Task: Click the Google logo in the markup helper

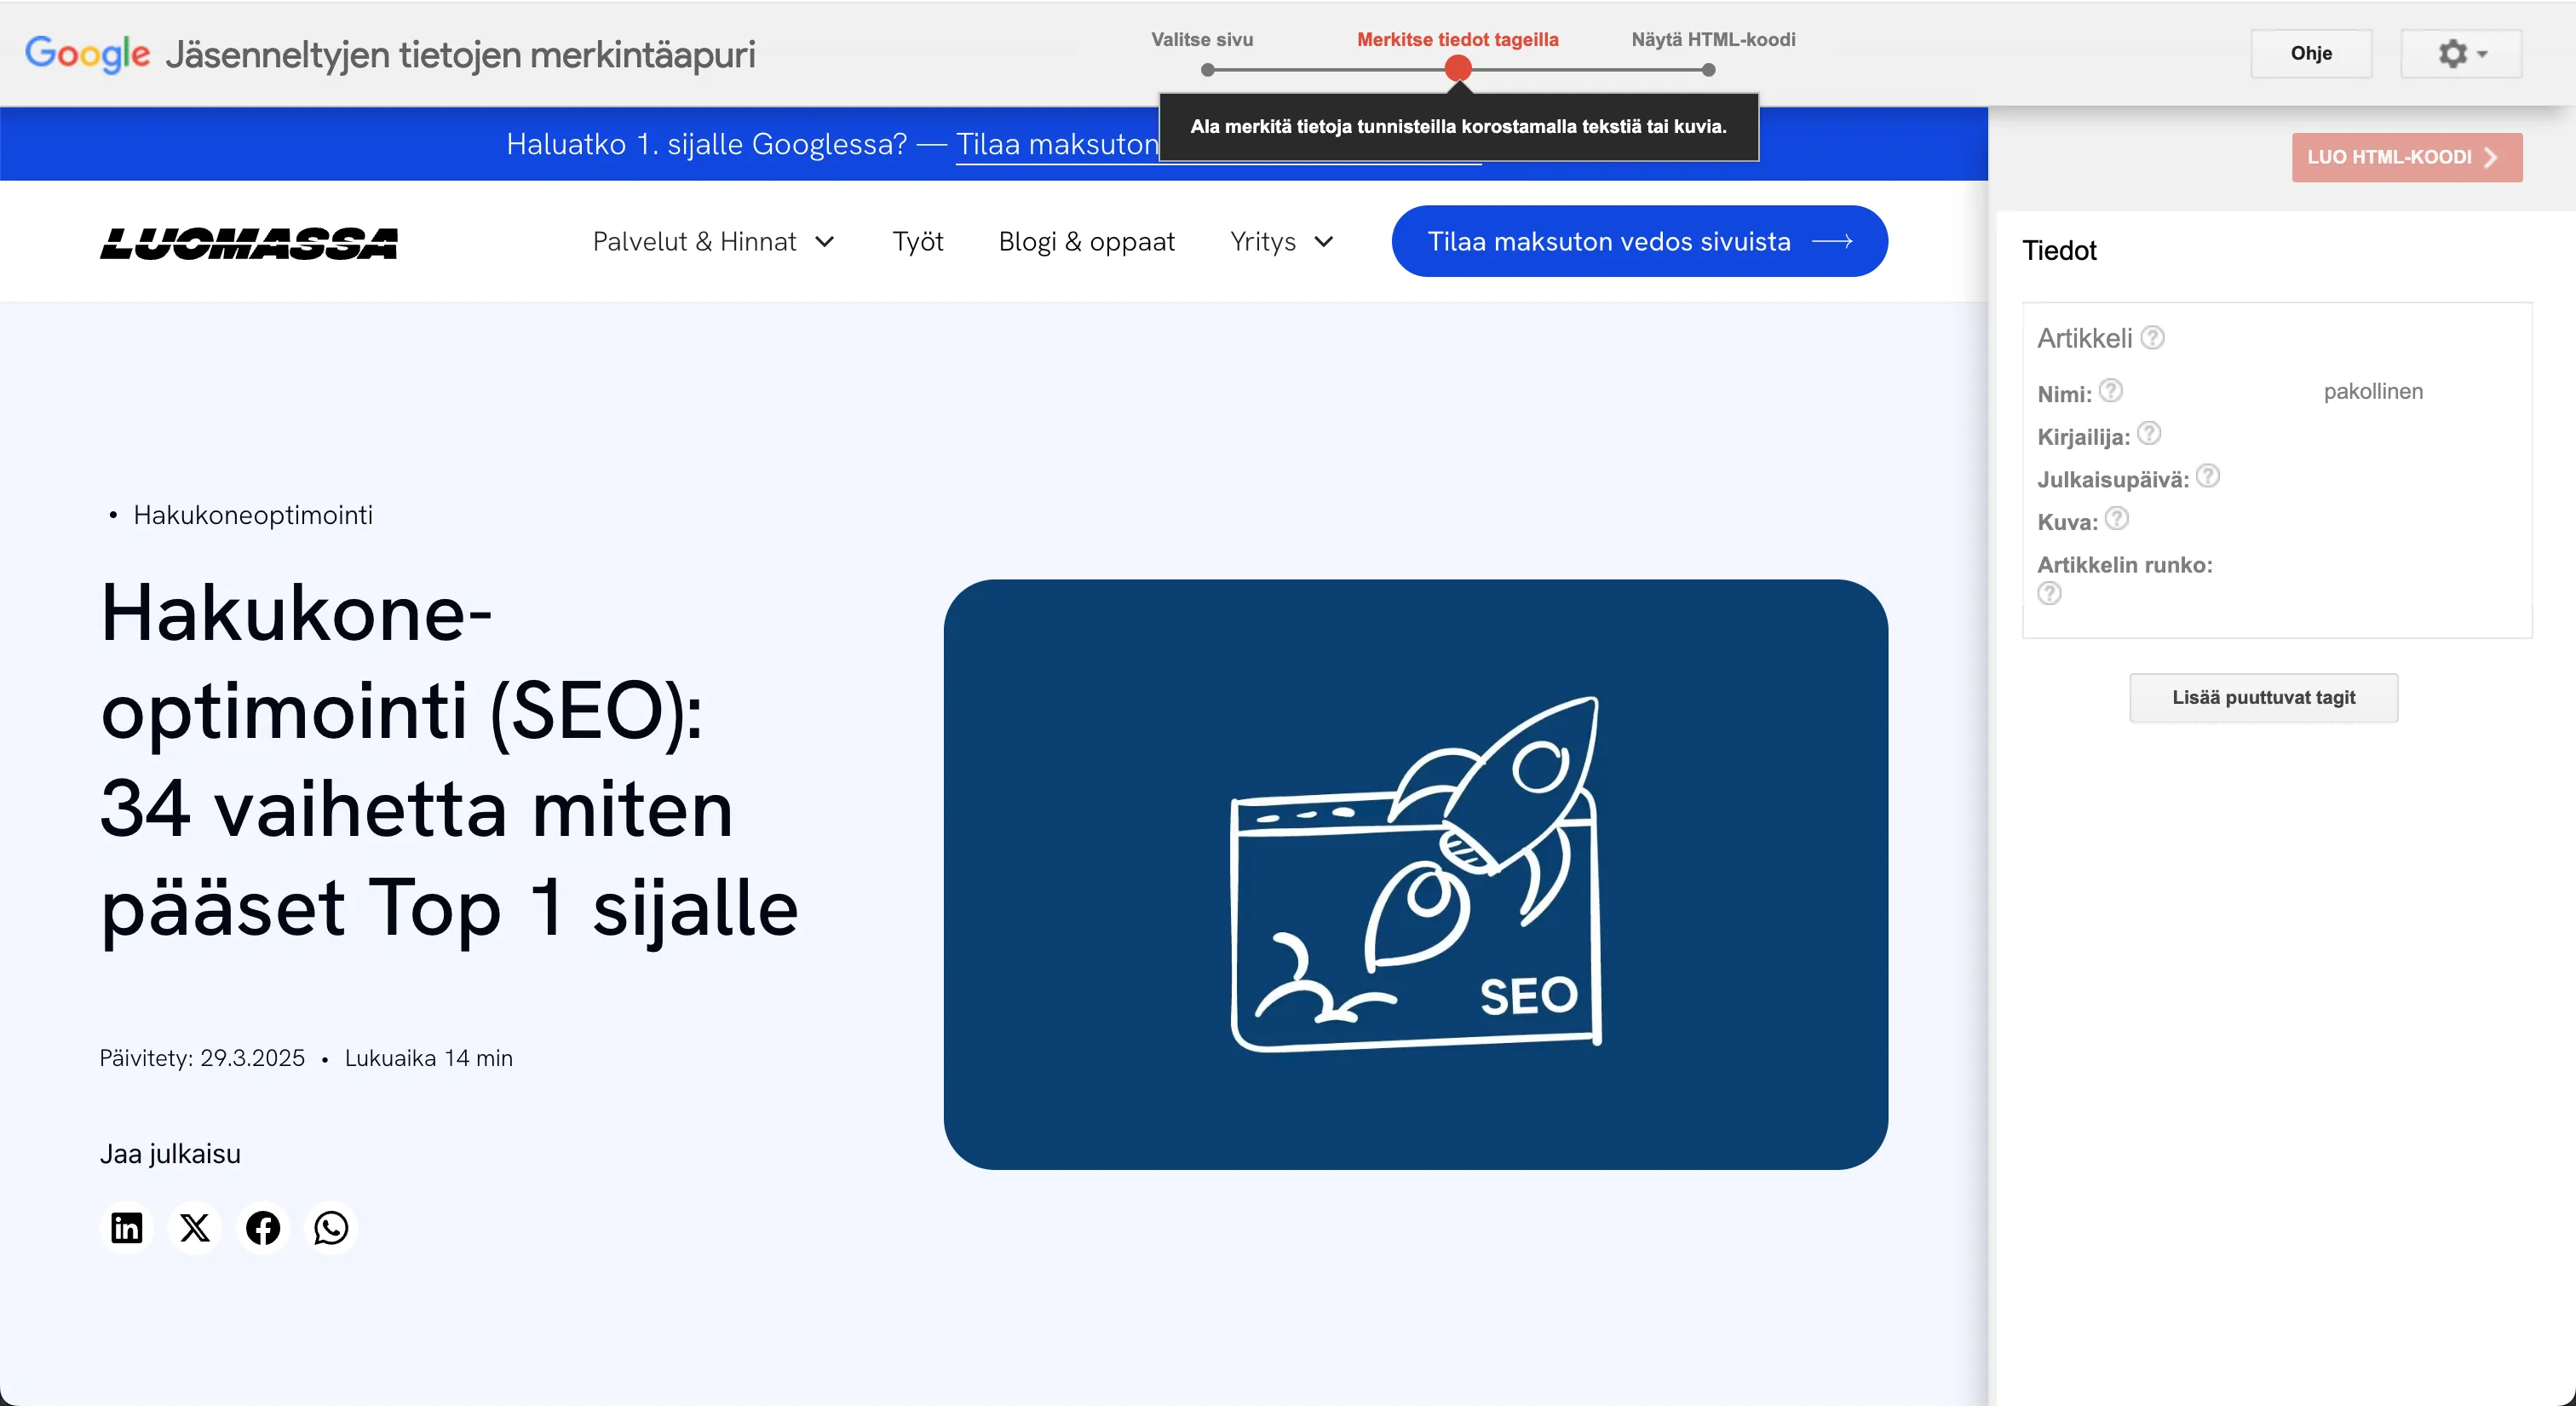Action: click(x=87, y=54)
